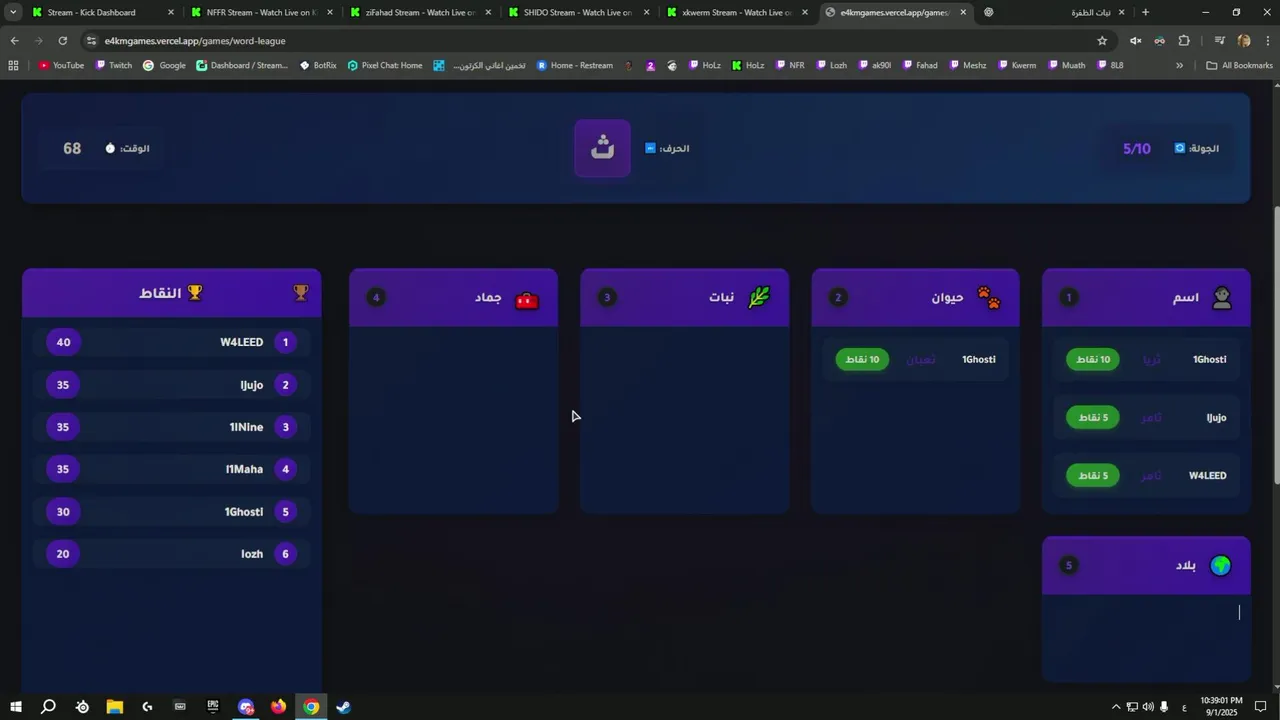The width and height of the screenshot is (1280, 720).
Task: Open the Kwerm bookmark
Action: pyautogui.click(x=1016, y=65)
